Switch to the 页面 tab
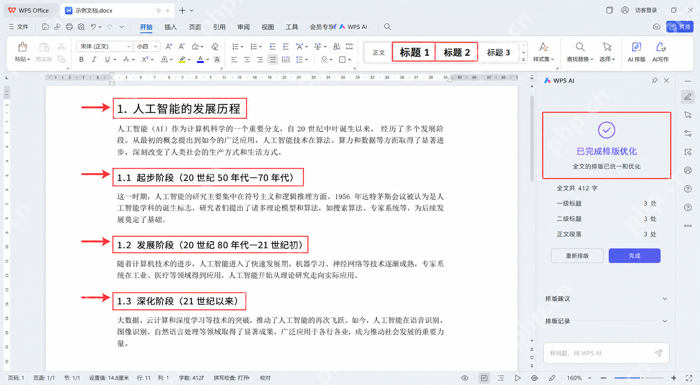The image size is (700, 385). click(x=195, y=27)
